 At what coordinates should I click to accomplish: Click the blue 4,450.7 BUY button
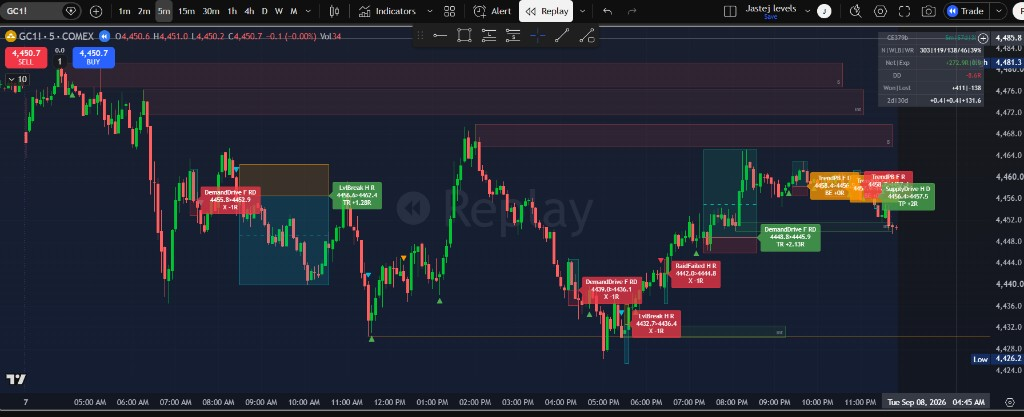point(93,57)
